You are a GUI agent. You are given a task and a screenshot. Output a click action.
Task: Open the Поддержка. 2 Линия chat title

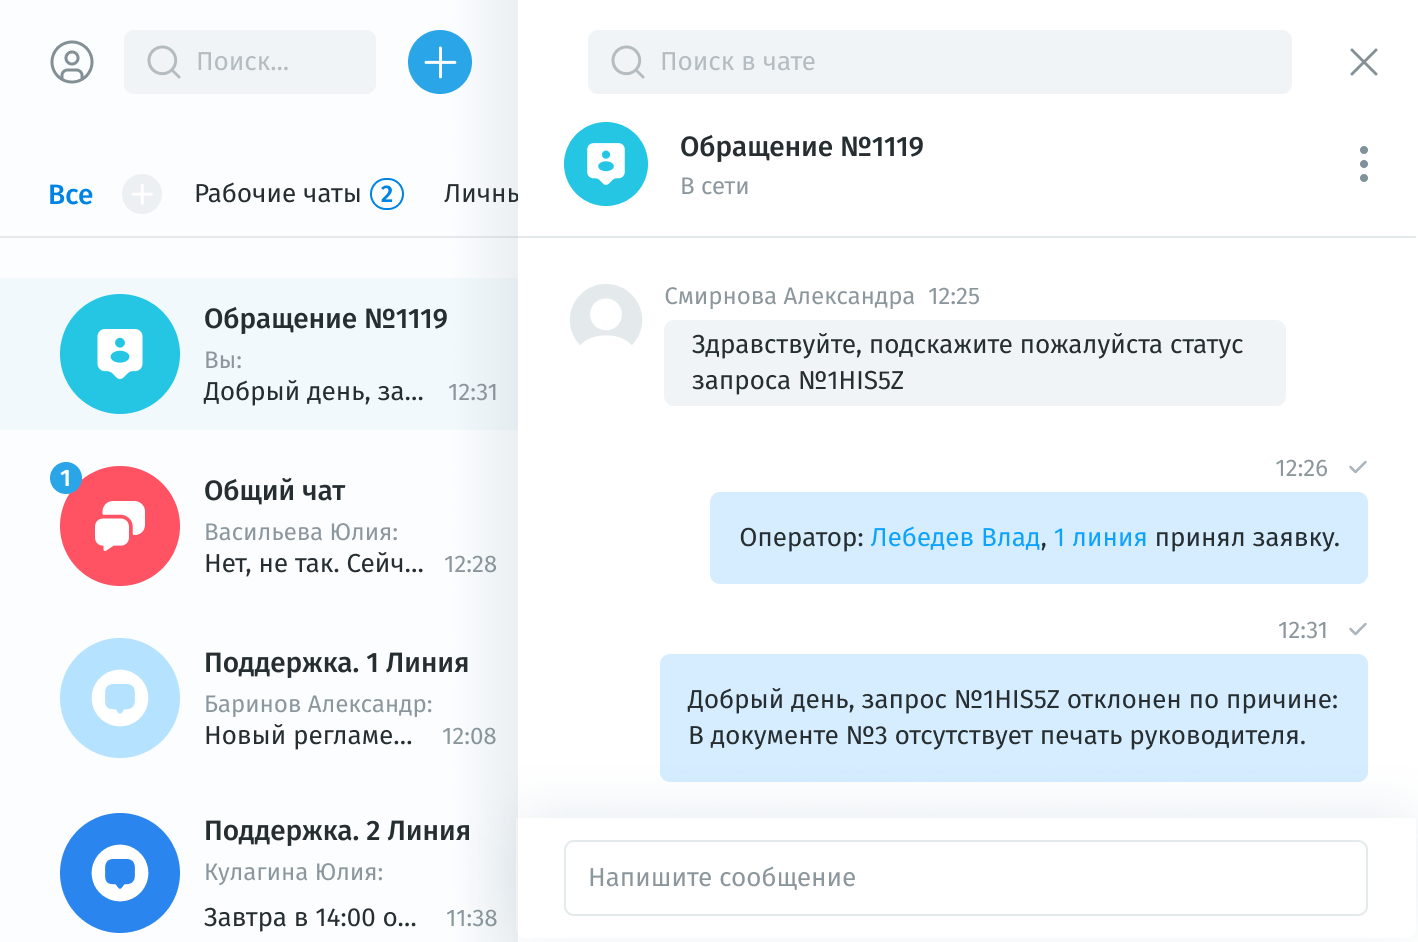pyautogui.click(x=337, y=831)
